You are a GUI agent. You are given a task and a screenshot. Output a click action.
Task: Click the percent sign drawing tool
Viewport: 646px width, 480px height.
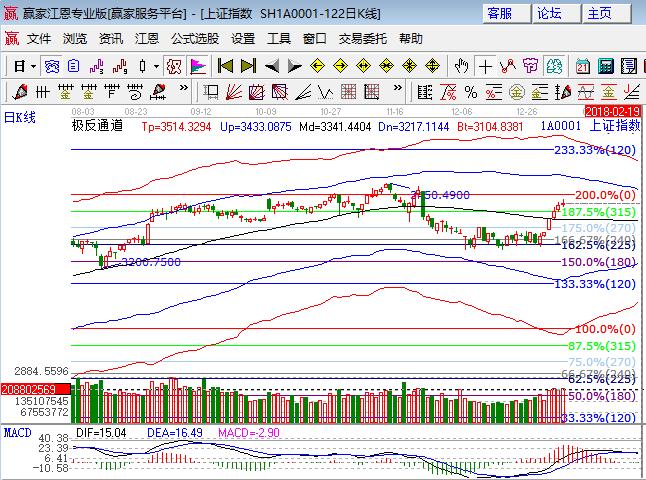pos(470,92)
